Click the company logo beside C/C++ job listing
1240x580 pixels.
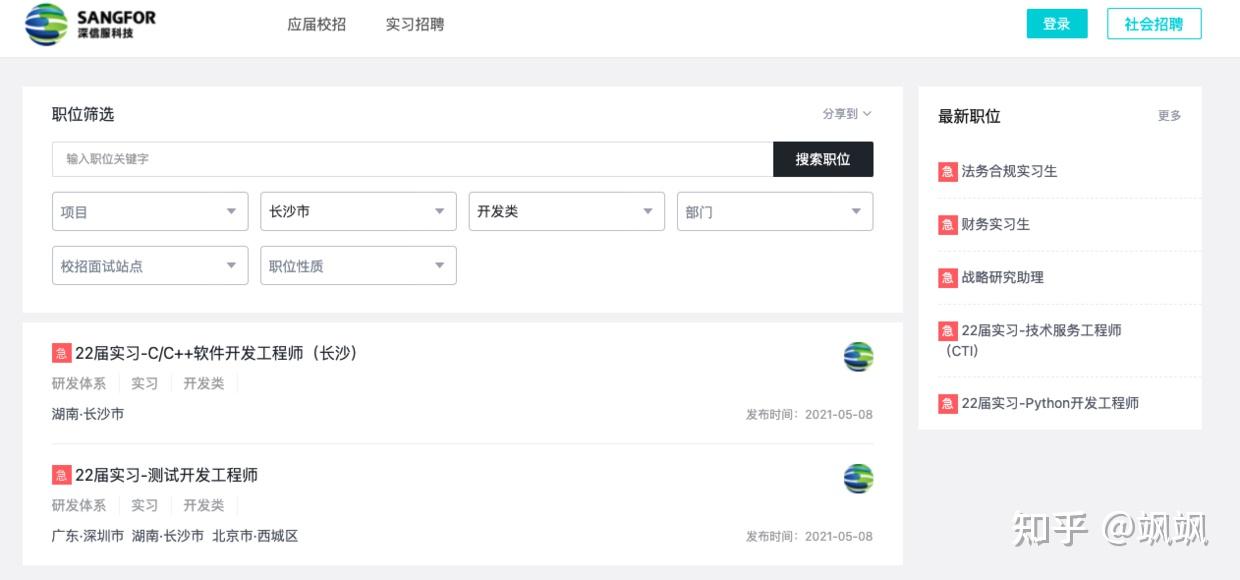pyautogui.click(x=858, y=357)
